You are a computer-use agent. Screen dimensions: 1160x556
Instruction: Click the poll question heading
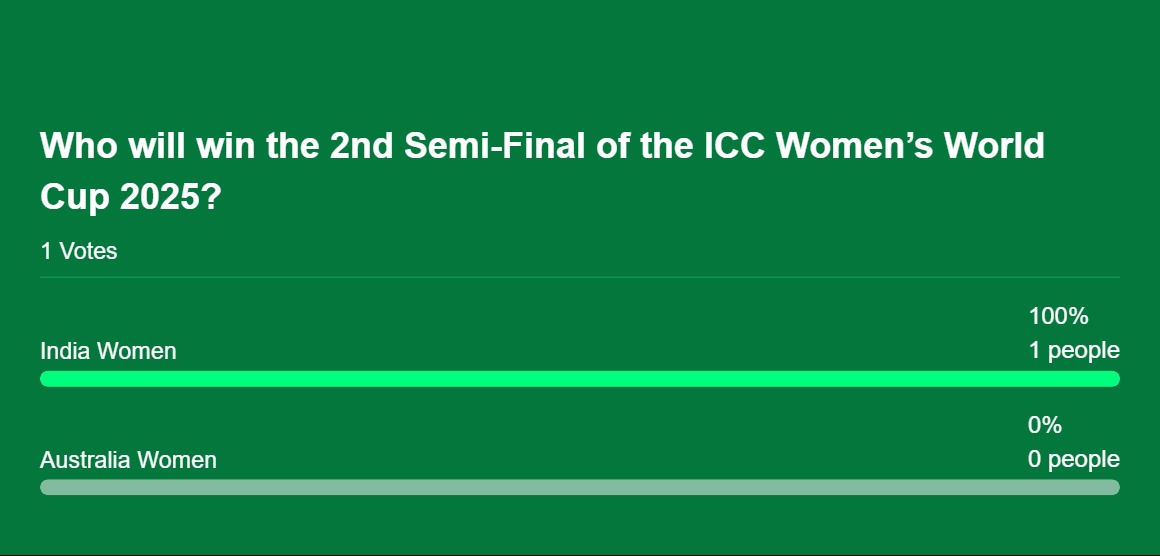[542, 172]
